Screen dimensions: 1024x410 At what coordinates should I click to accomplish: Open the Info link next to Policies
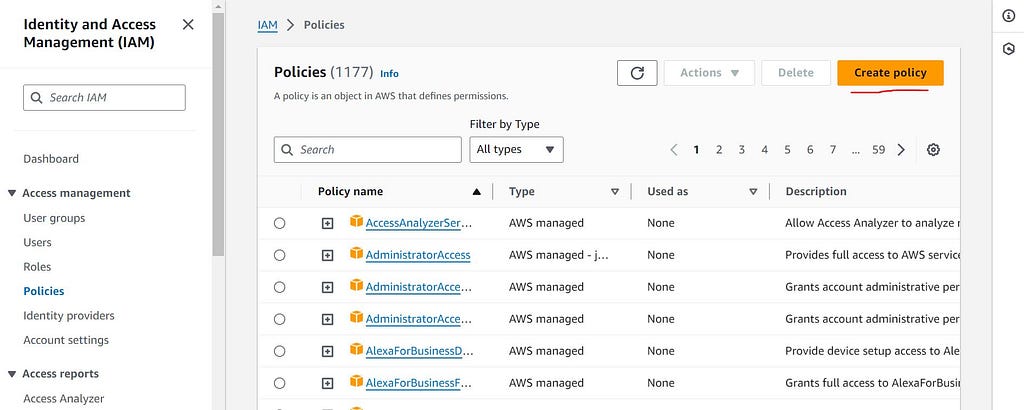pyautogui.click(x=389, y=74)
